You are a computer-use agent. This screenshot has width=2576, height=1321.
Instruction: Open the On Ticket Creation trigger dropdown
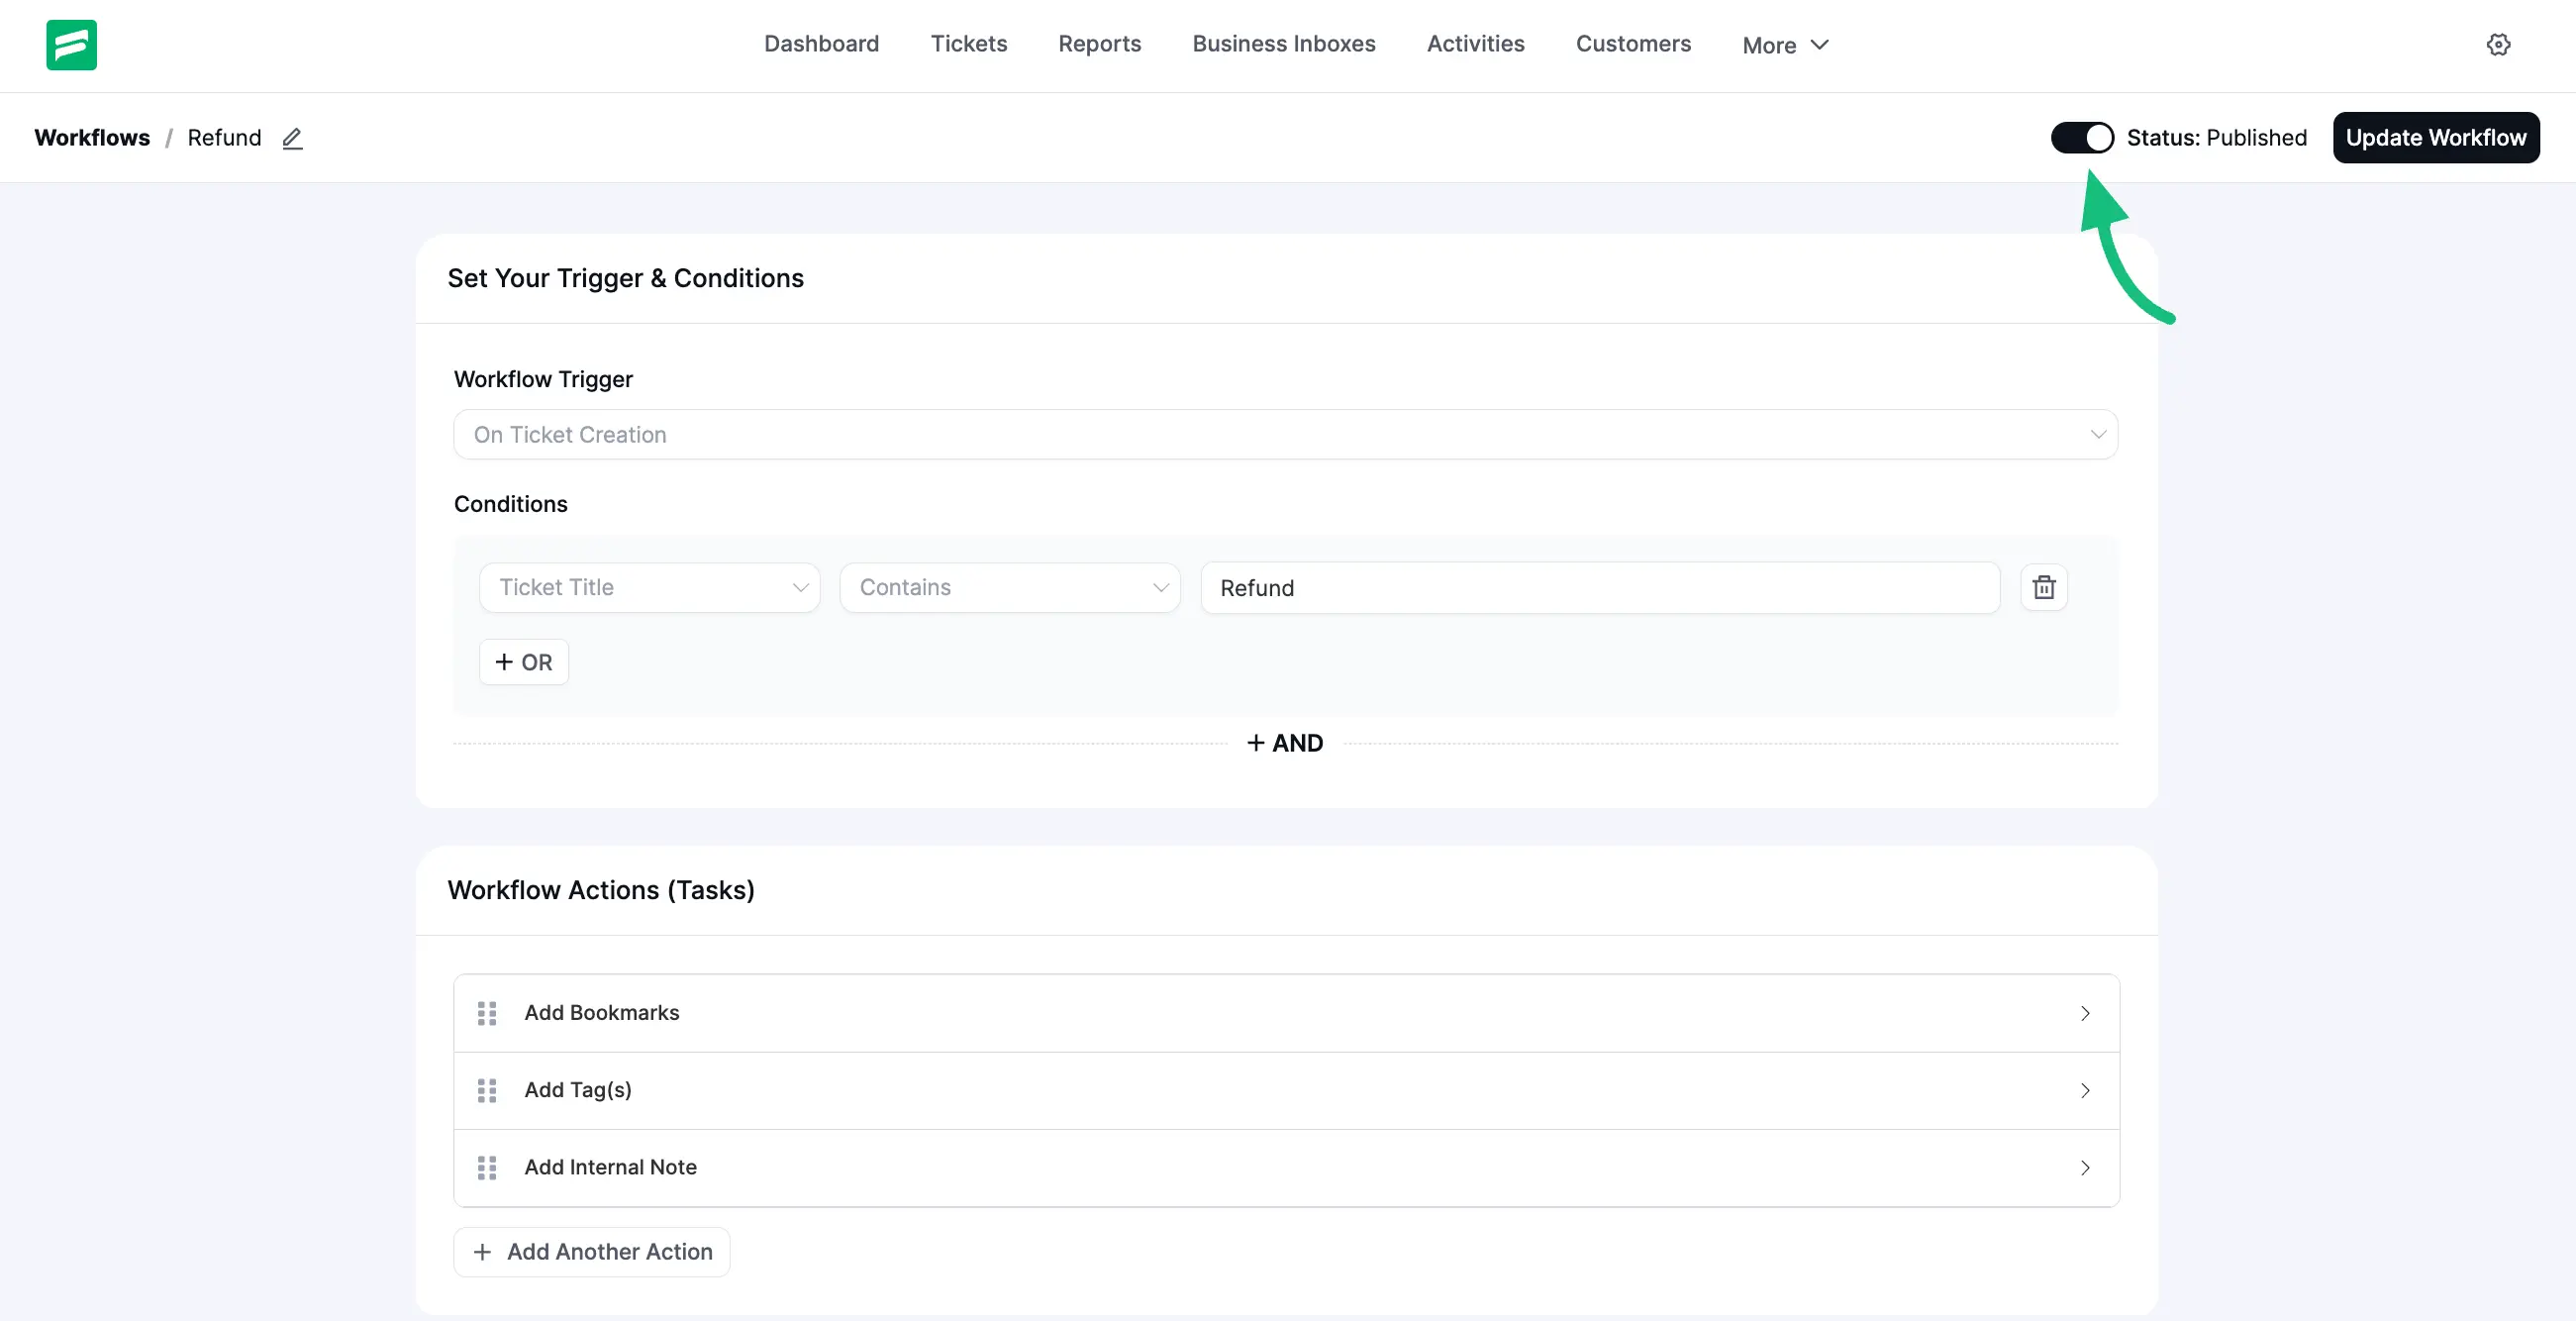1285,434
